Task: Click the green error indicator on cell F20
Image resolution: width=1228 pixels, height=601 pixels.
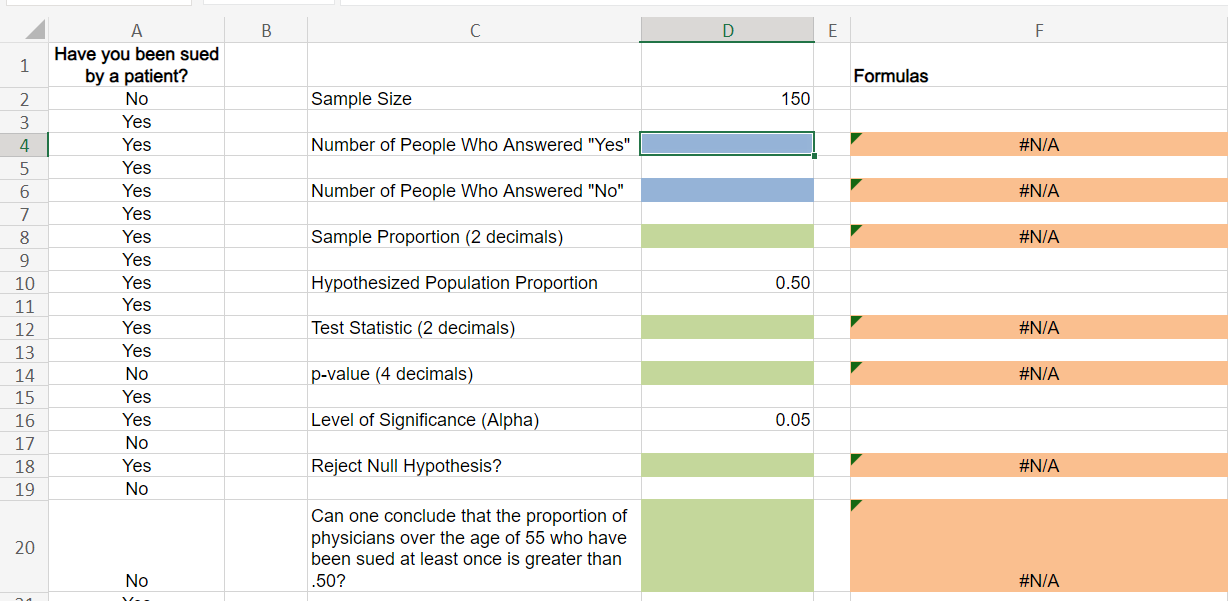Action: [855, 503]
